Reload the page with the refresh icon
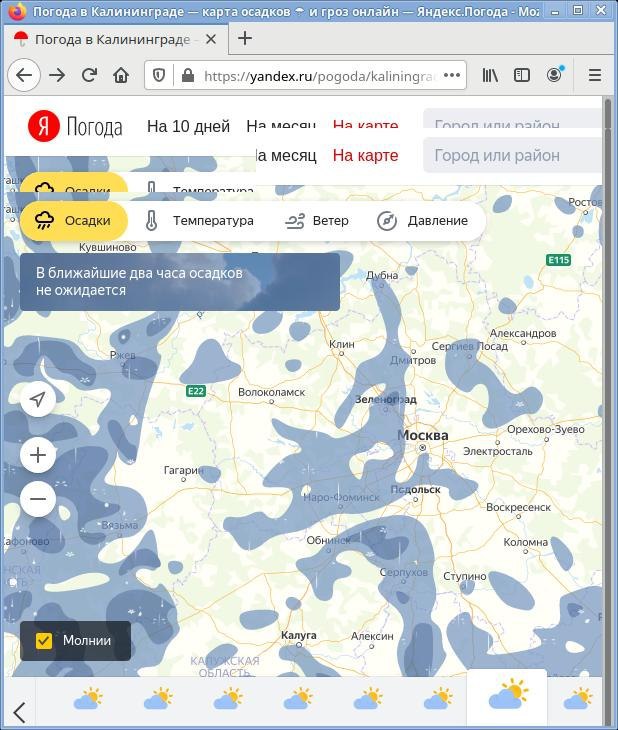This screenshot has width=618, height=730. click(x=89, y=75)
